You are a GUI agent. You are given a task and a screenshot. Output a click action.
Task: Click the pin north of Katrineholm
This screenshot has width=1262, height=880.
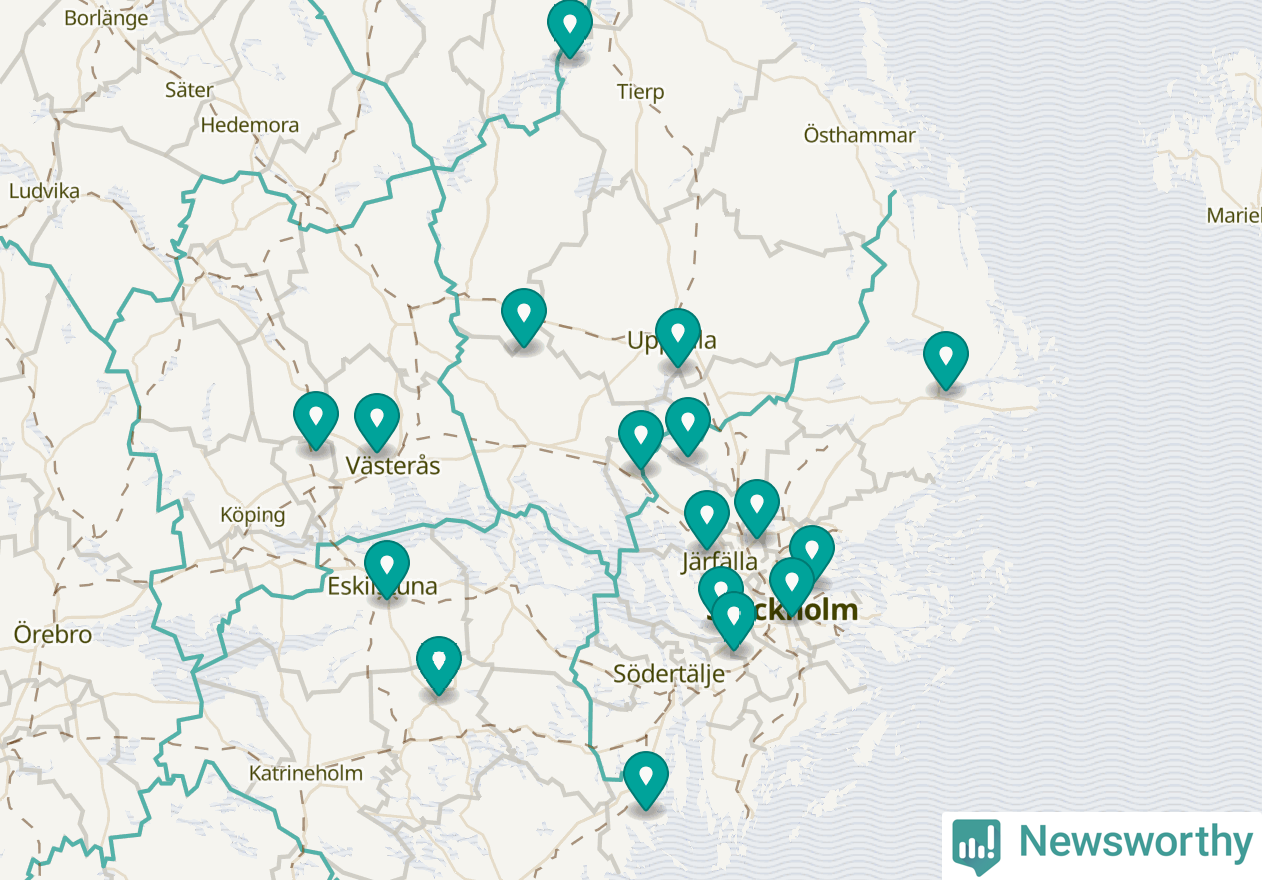439,664
